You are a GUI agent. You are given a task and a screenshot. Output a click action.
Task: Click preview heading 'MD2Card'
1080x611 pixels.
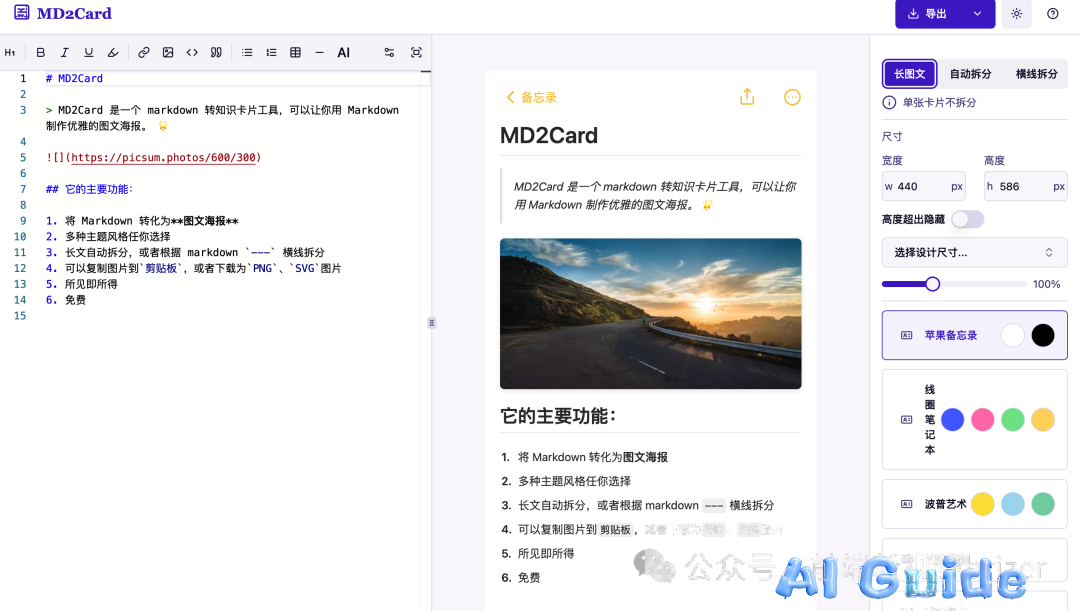click(548, 136)
